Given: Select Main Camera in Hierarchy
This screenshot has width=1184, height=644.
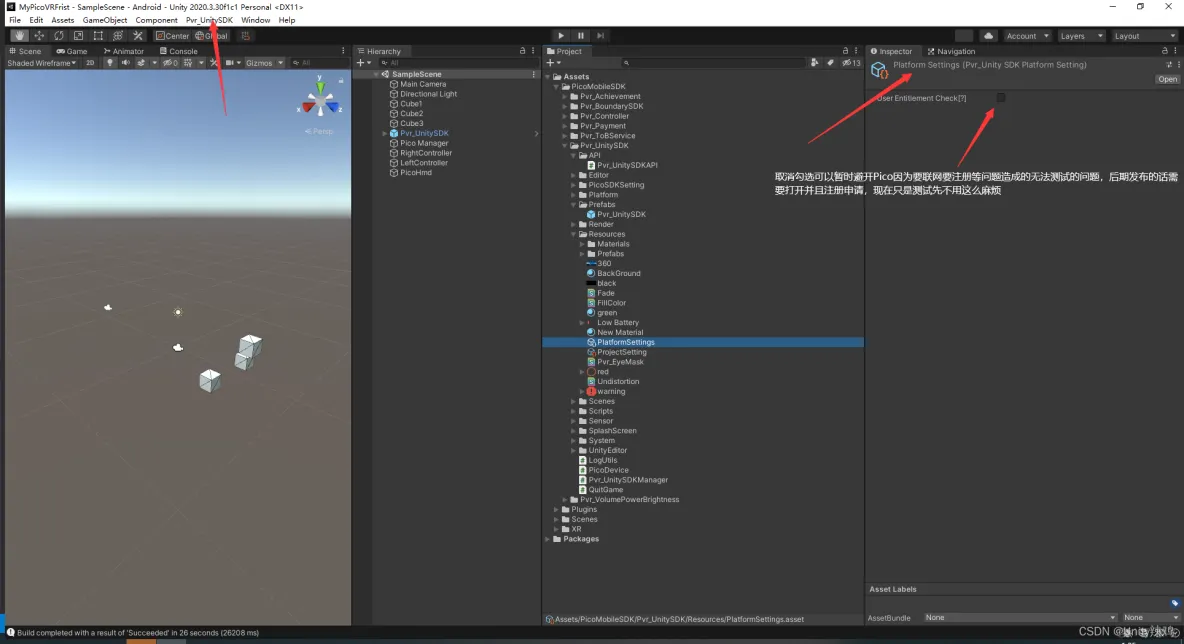Looking at the screenshot, I should pyautogui.click(x=423, y=84).
